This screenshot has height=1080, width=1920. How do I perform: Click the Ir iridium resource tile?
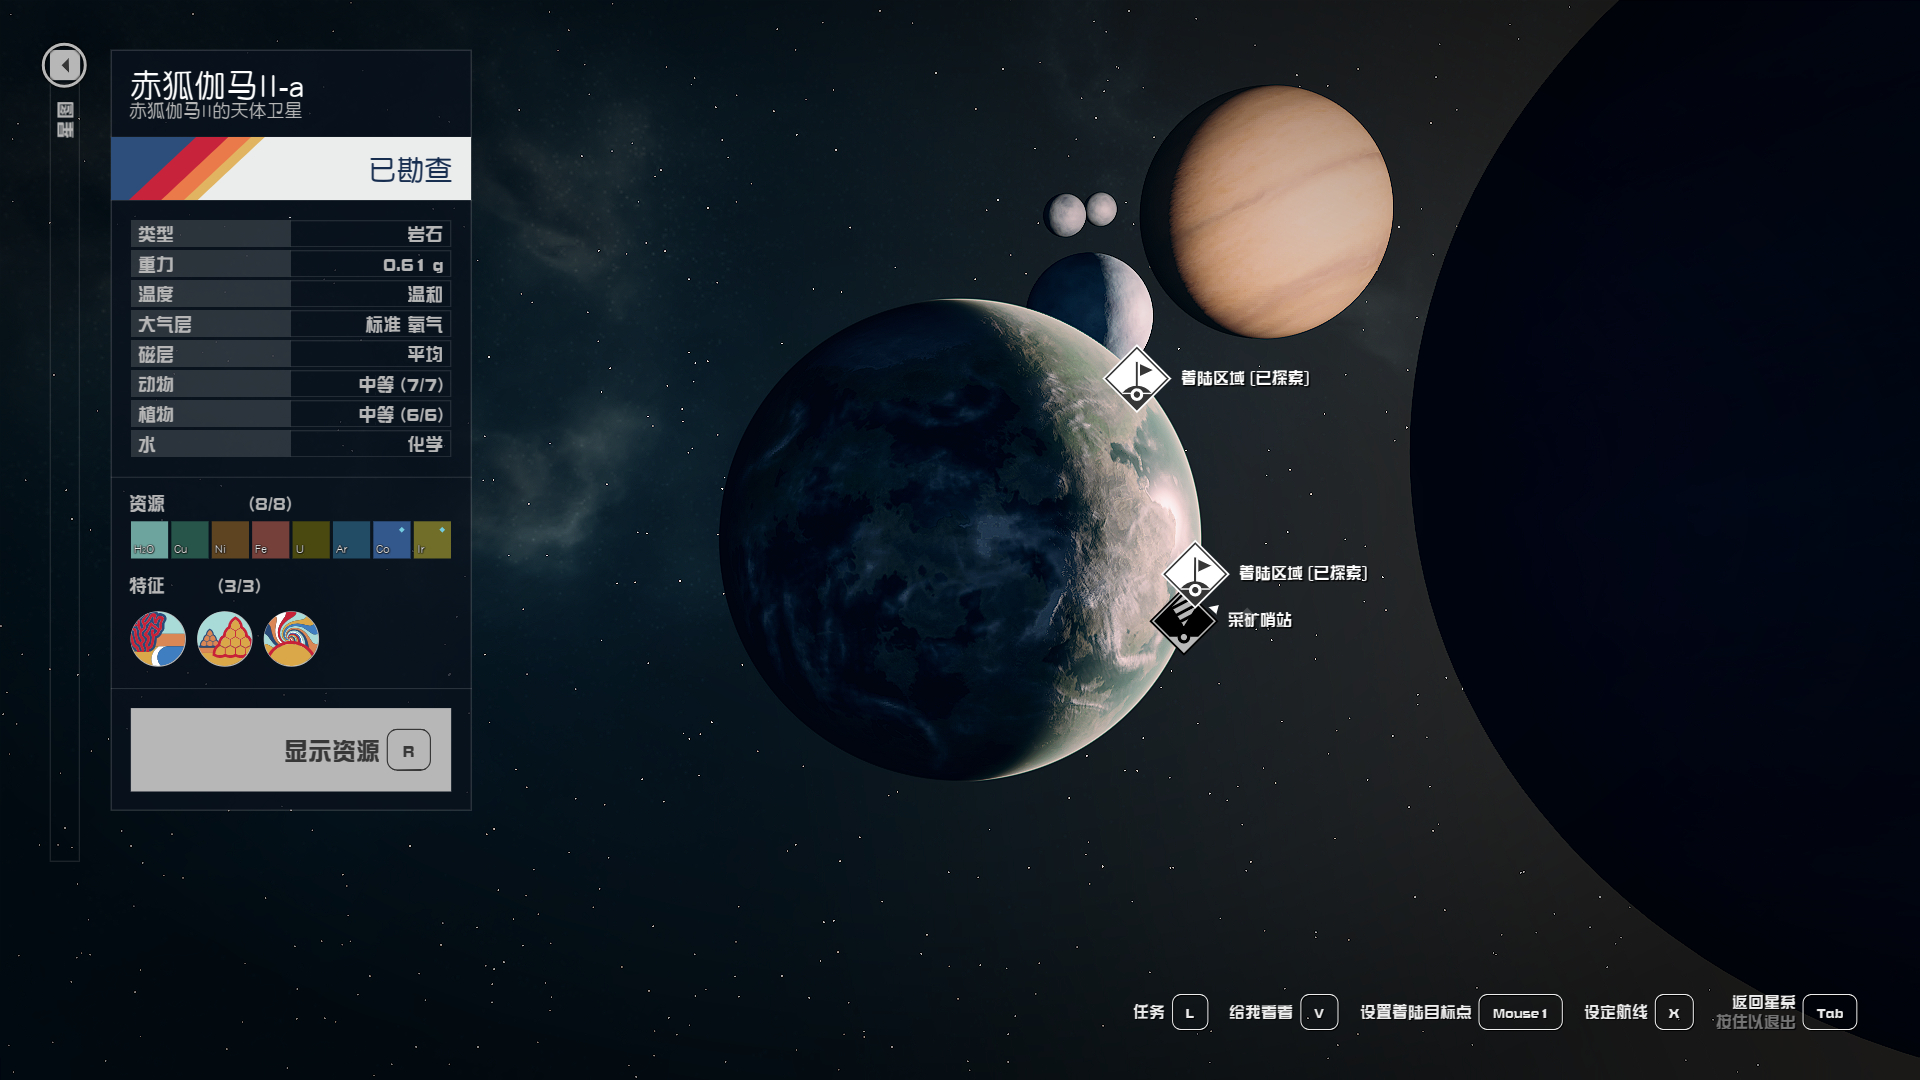pos(432,540)
